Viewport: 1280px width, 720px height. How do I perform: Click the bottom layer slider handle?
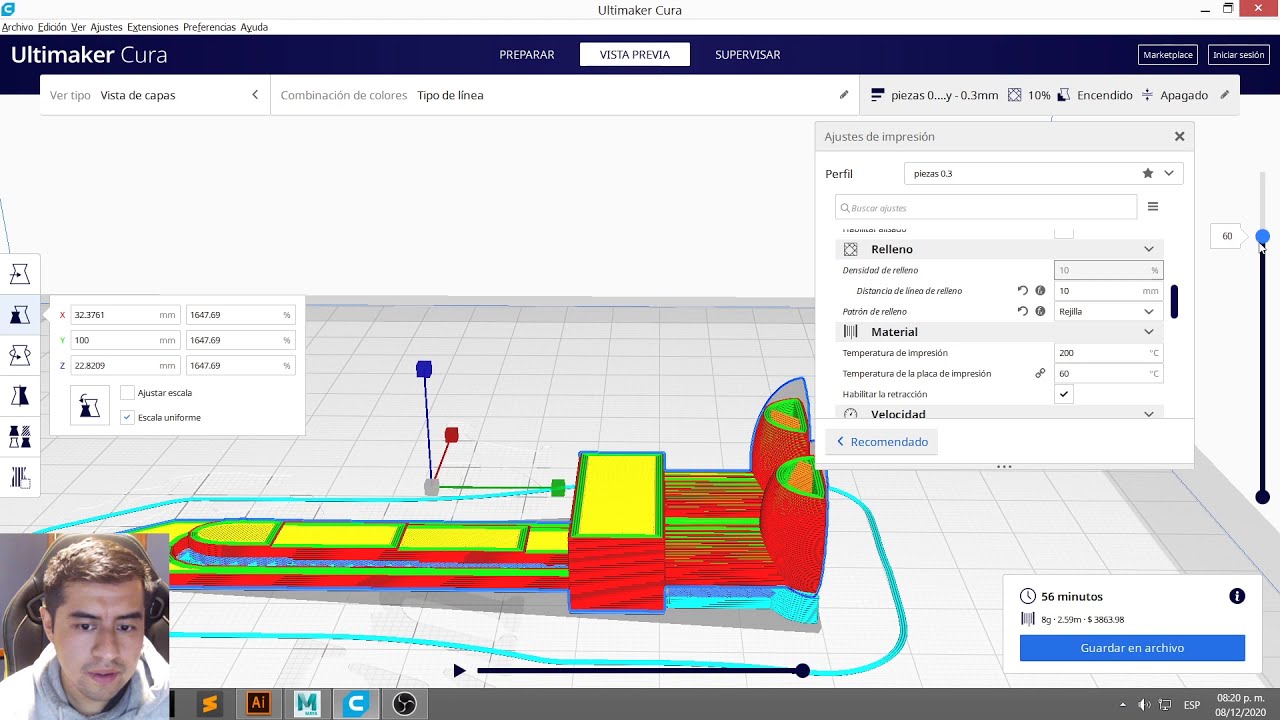1262,497
